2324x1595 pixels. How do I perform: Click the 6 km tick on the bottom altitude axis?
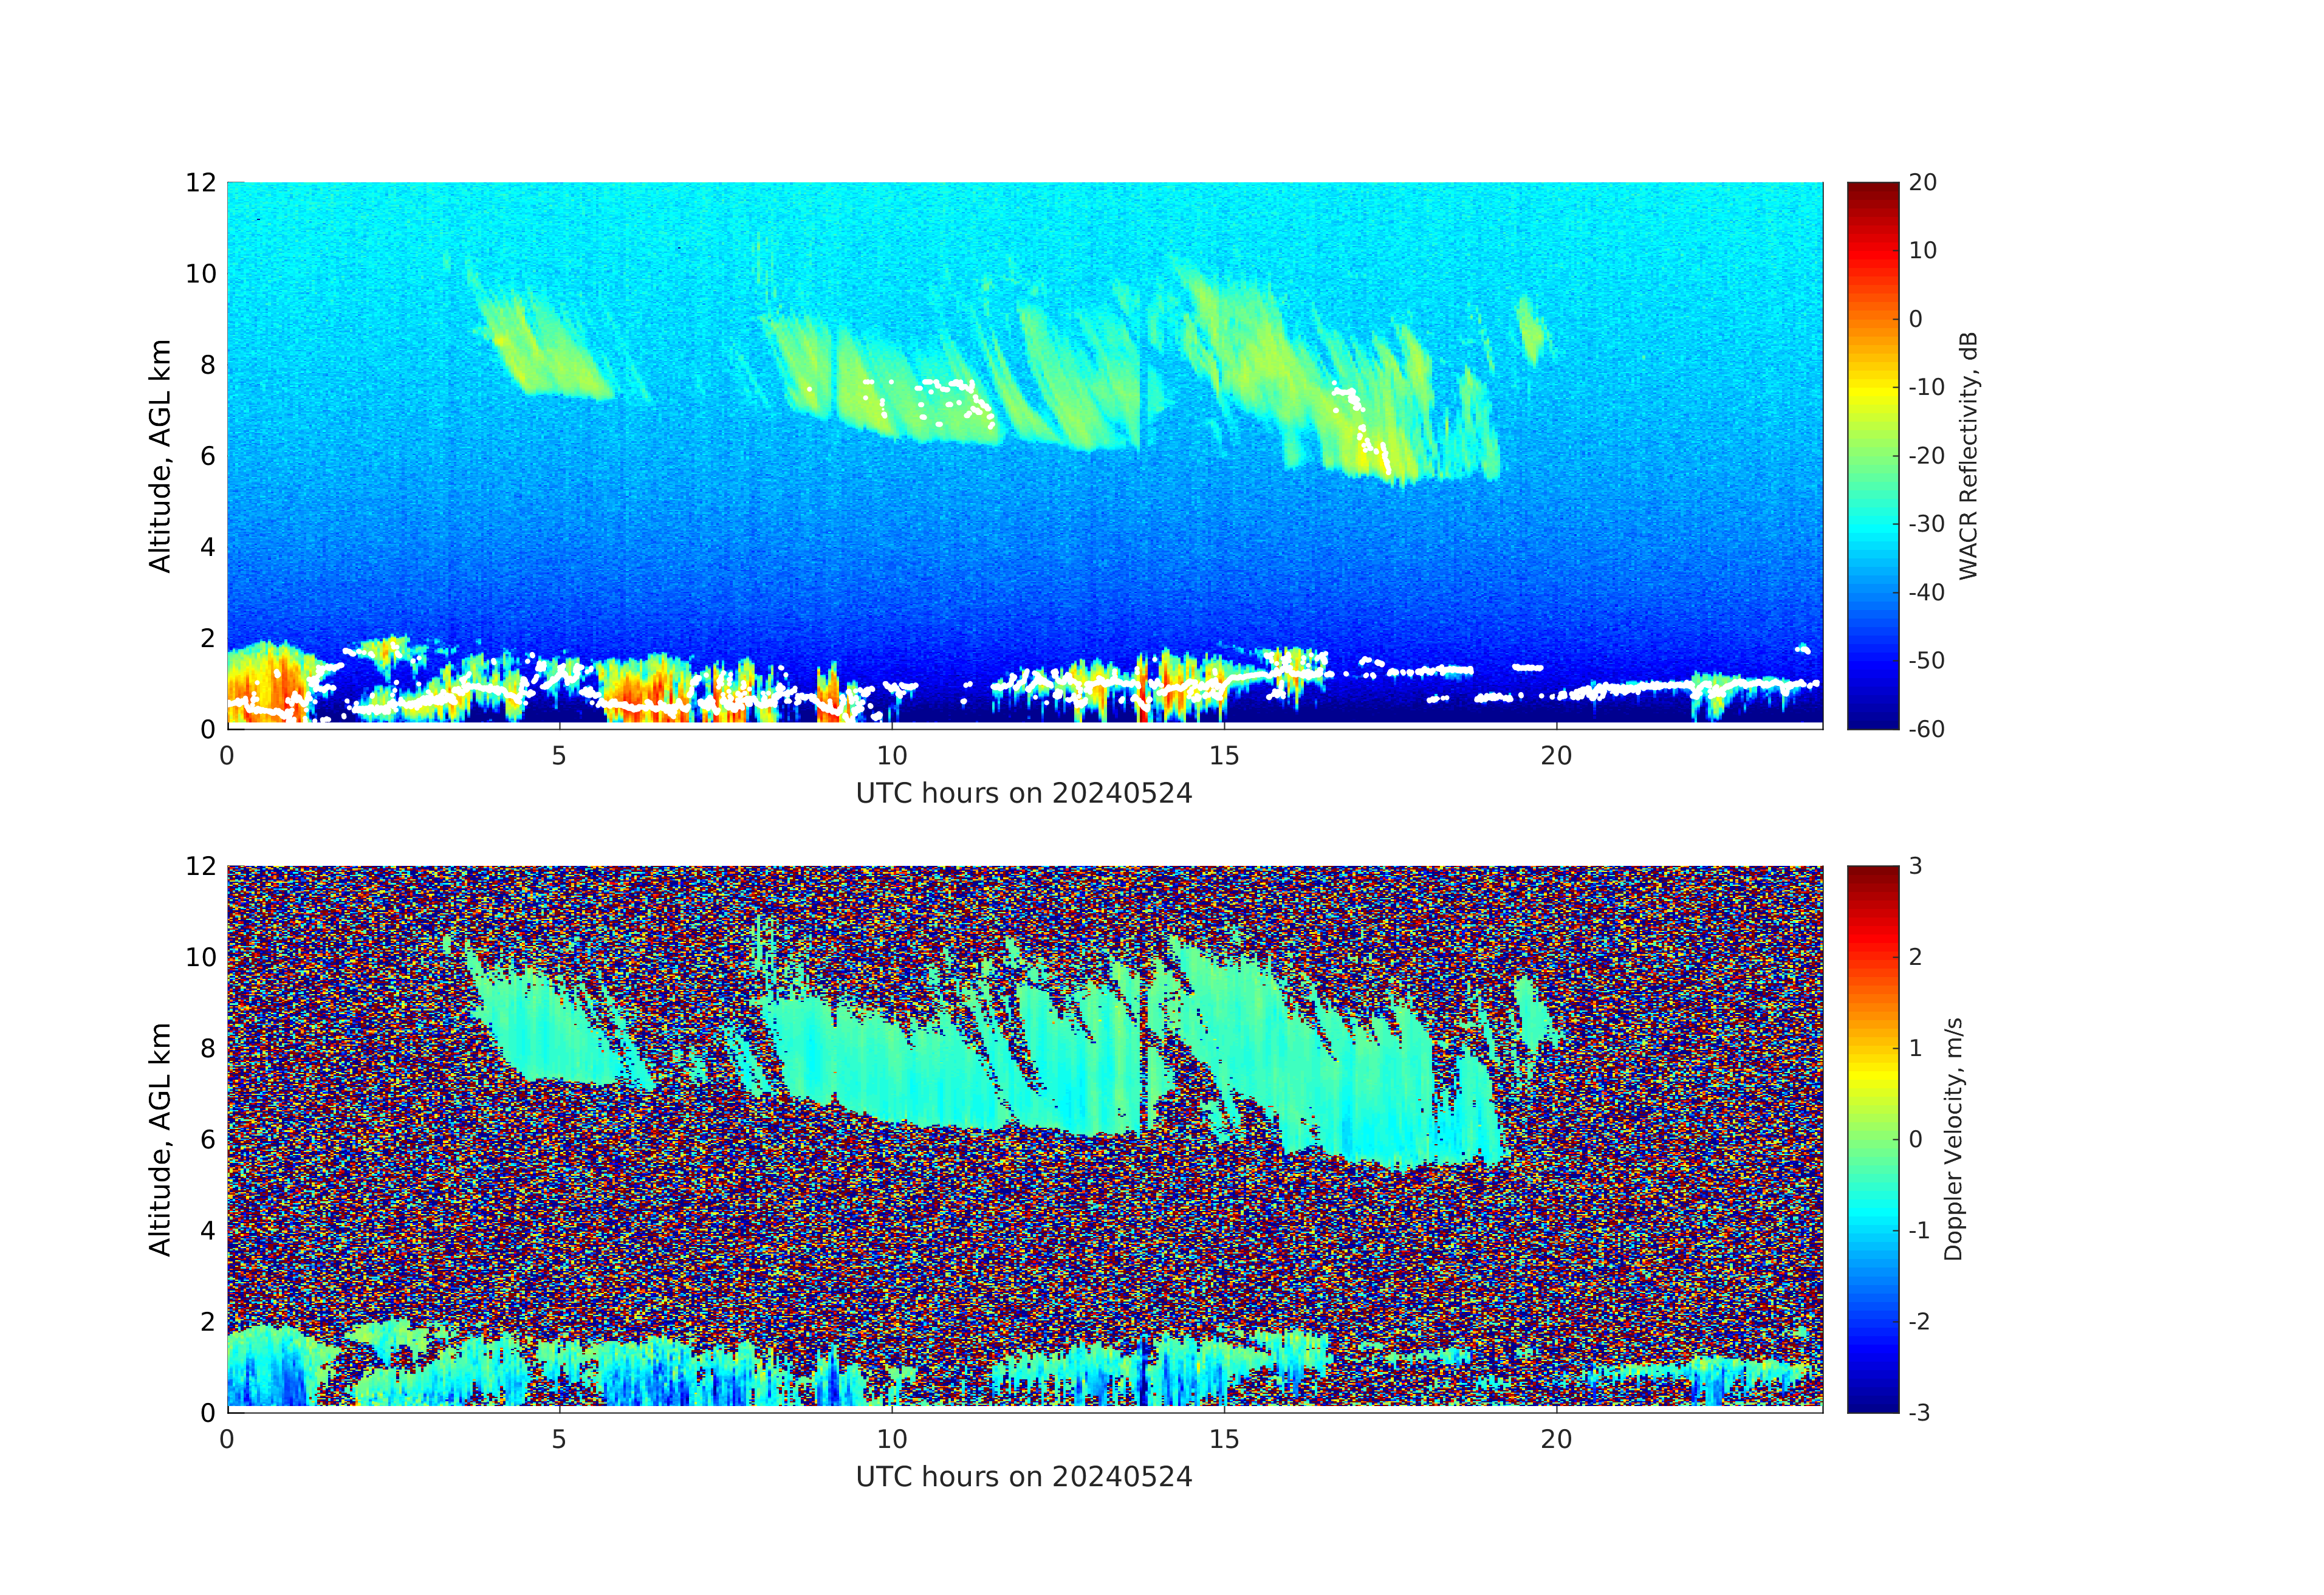(207, 1139)
